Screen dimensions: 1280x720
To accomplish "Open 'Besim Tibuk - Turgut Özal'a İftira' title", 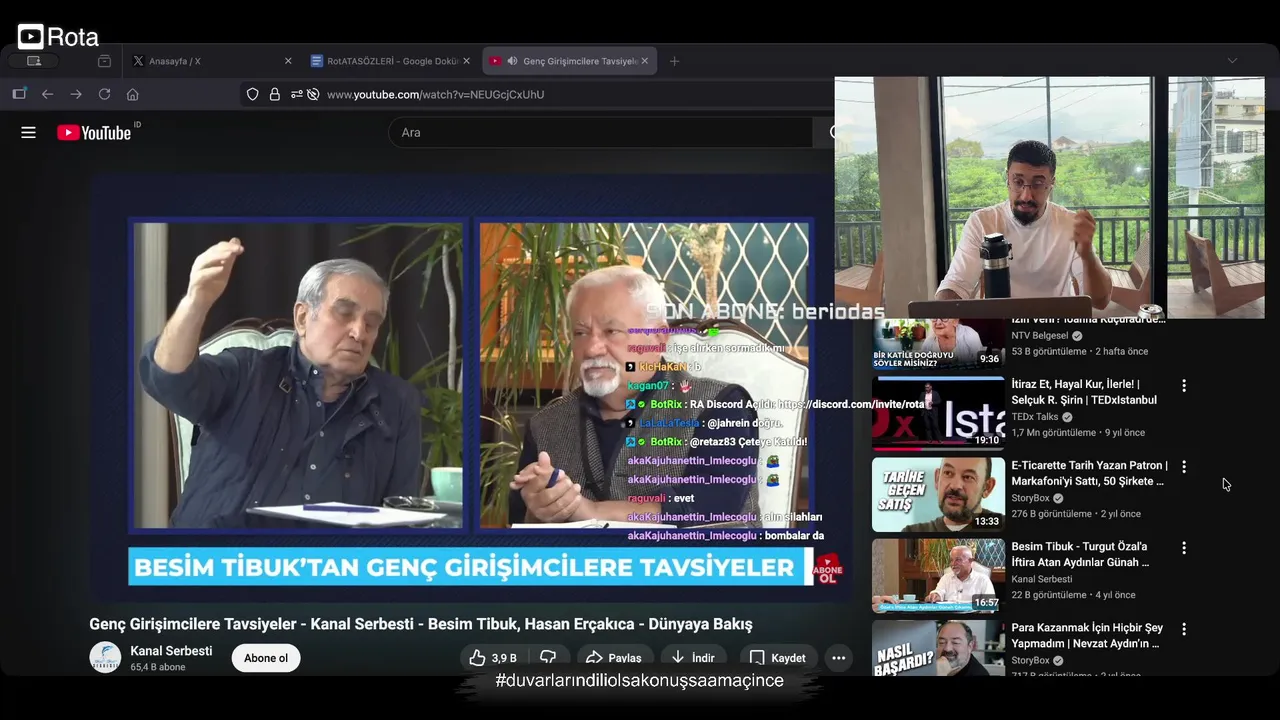I will point(1080,554).
